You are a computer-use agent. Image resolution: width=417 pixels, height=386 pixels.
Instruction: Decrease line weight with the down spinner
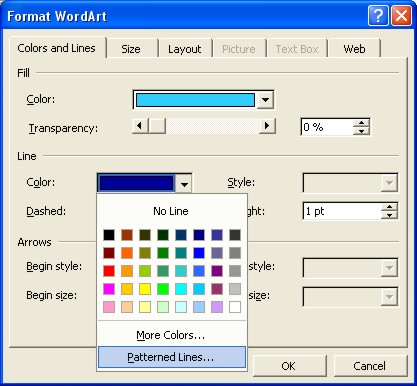coord(389,215)
